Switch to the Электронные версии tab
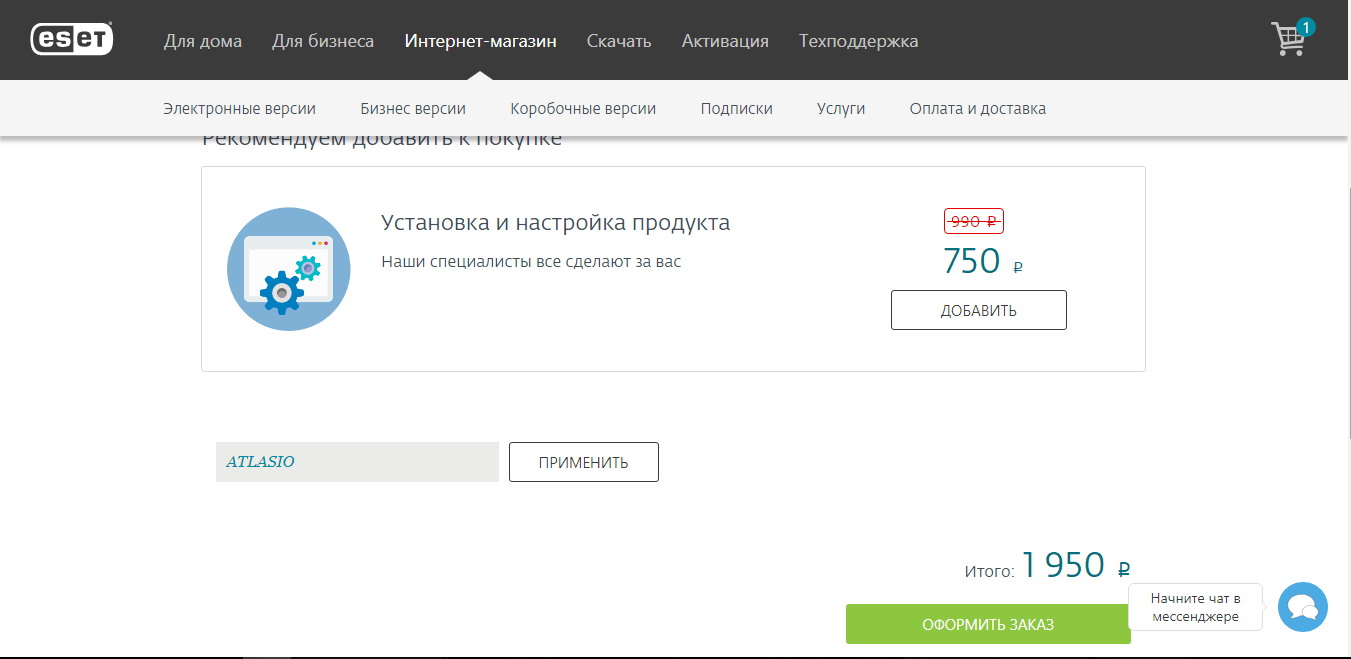This screenshot has height=659, width=1351. [239, 109]
